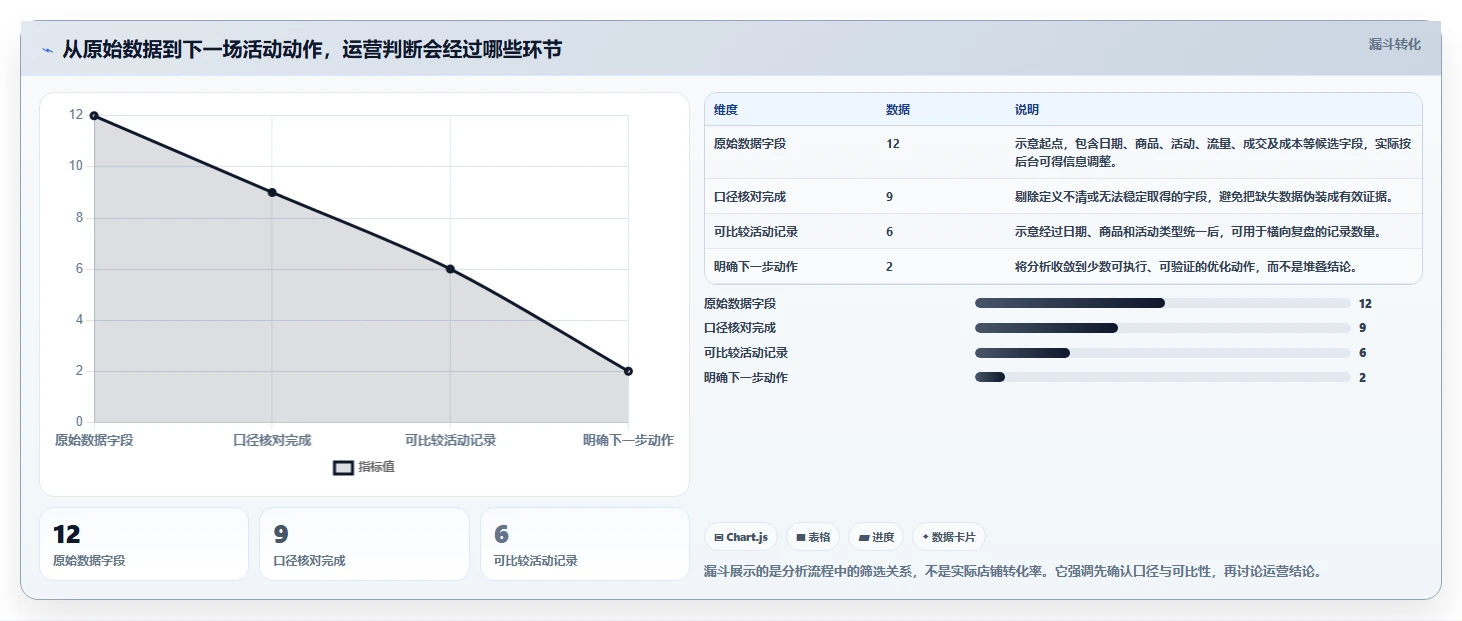Click the 口径核对完成 progress bar
Image resolution: width=1462 pixels, height=621 pixels.
1163,328
